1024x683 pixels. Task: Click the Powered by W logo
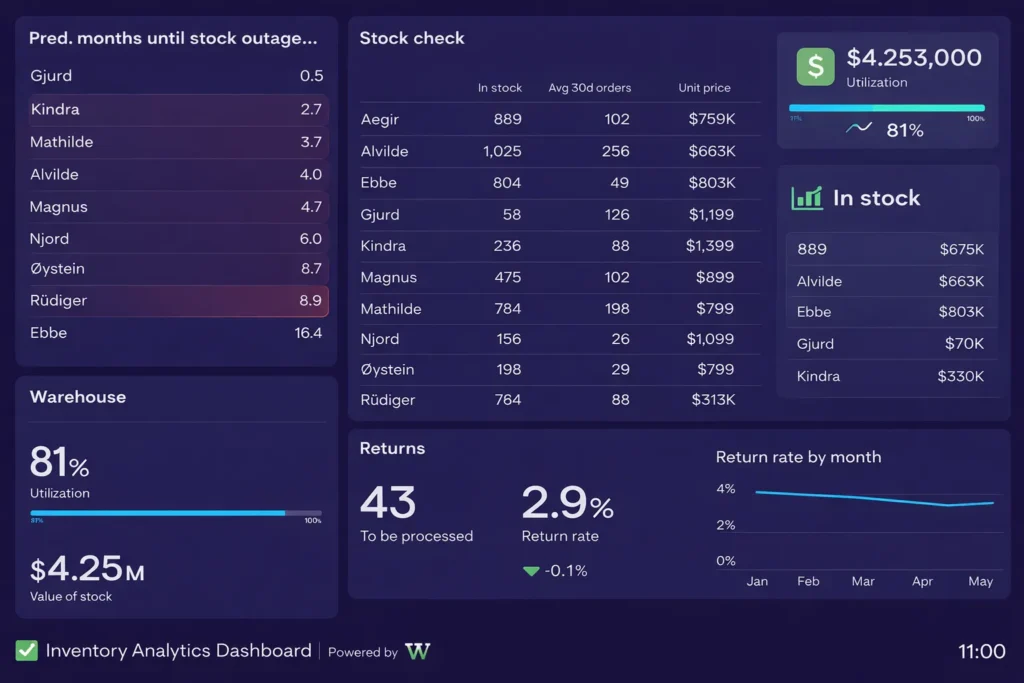[418, 650]
